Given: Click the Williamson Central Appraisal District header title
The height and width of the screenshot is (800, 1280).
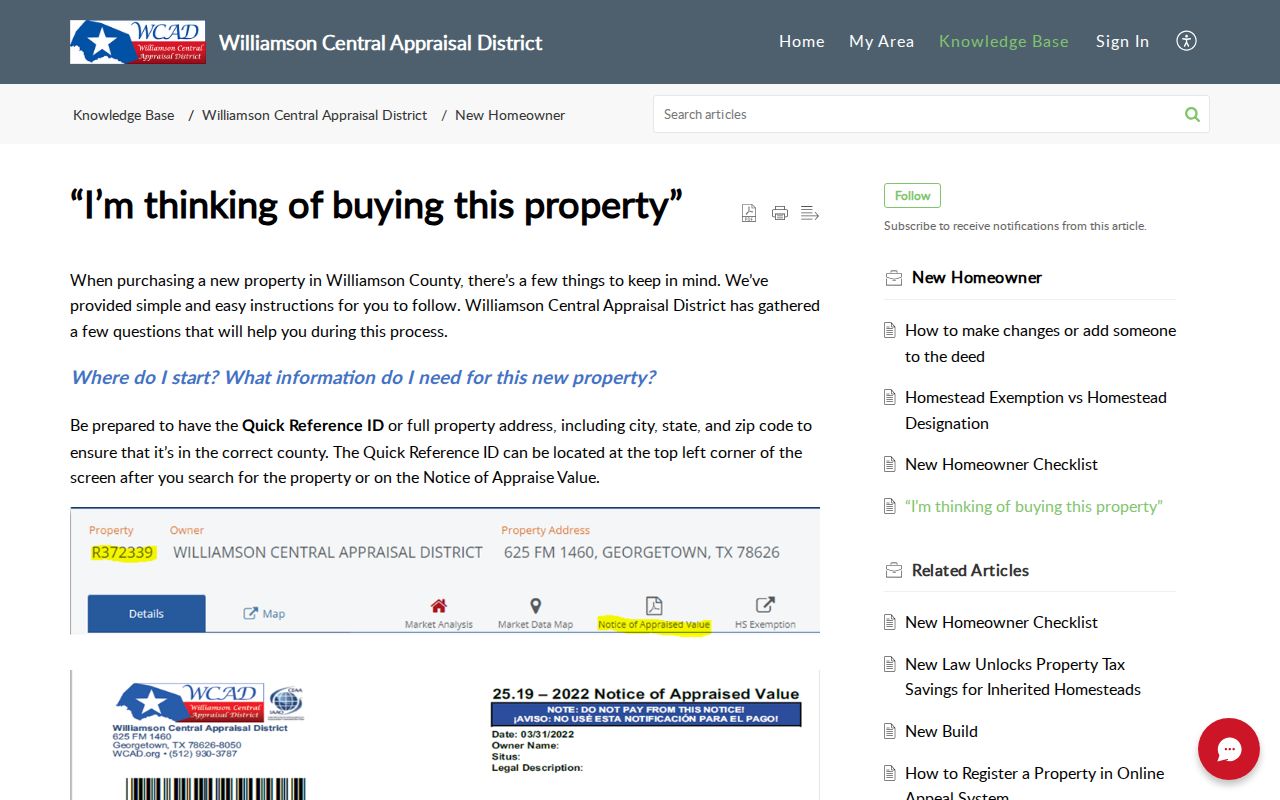Looking at the screenshot, I should (x=381, y=42).
